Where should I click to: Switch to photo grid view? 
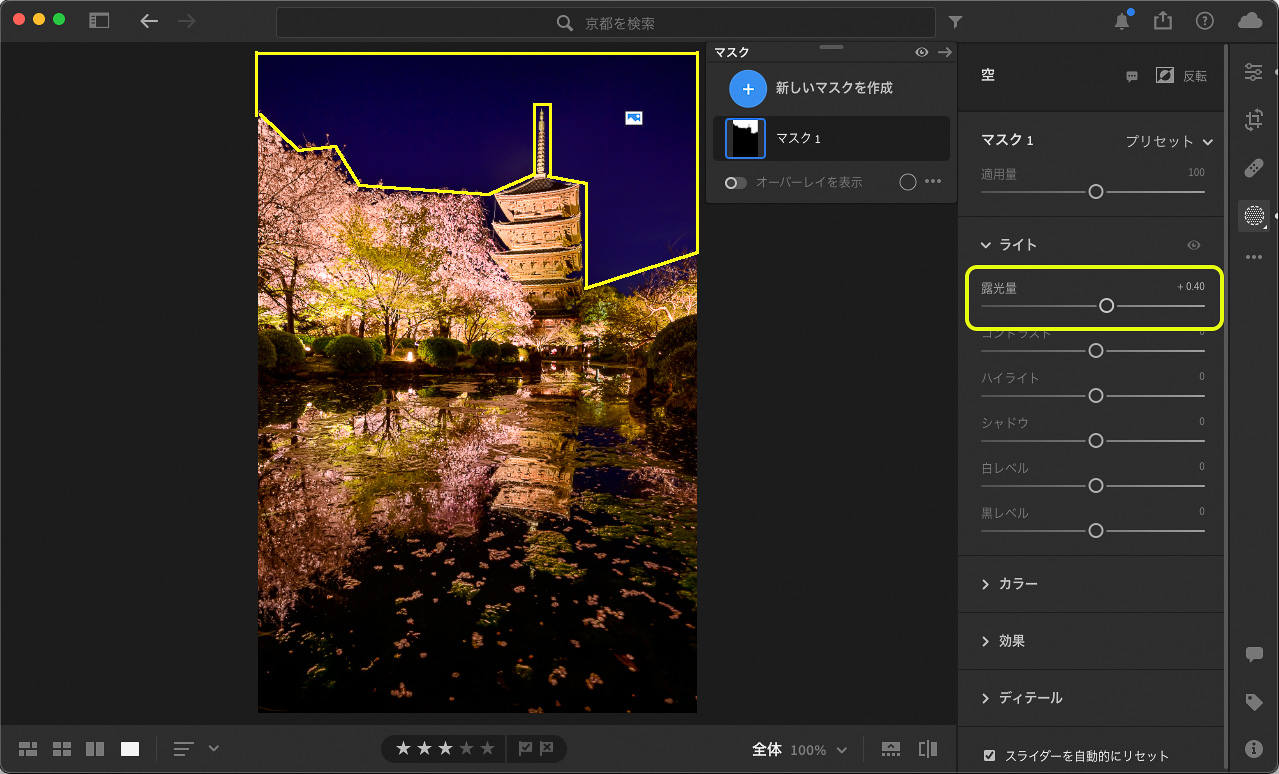pyautogui.click(x=28, y=749)
